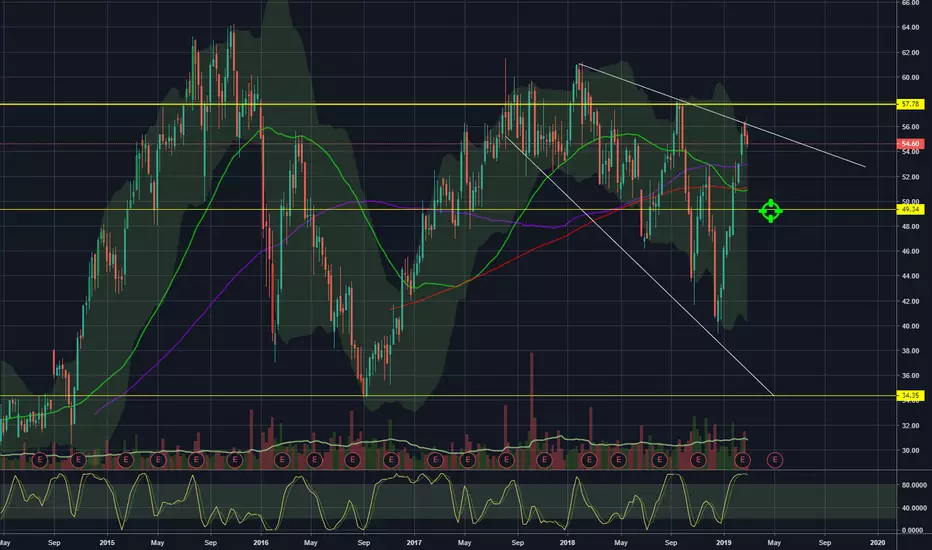
Task: Click the 52.00 price axis value
Action: [x=910, y=177]
